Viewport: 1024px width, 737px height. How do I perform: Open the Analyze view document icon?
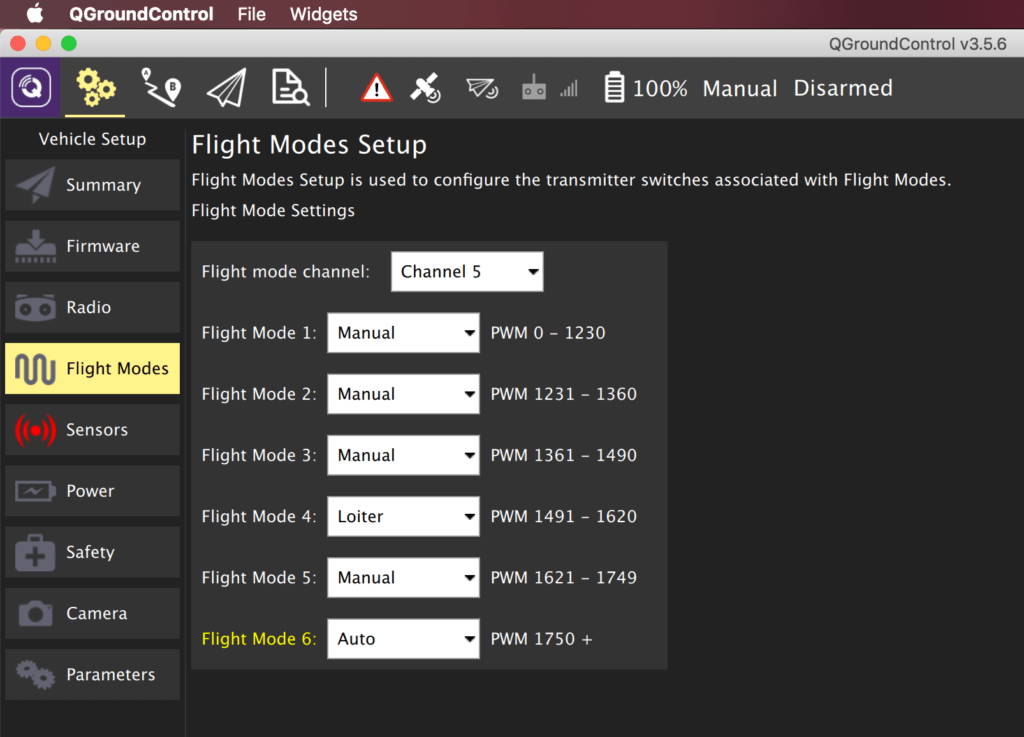coord(290,87)
